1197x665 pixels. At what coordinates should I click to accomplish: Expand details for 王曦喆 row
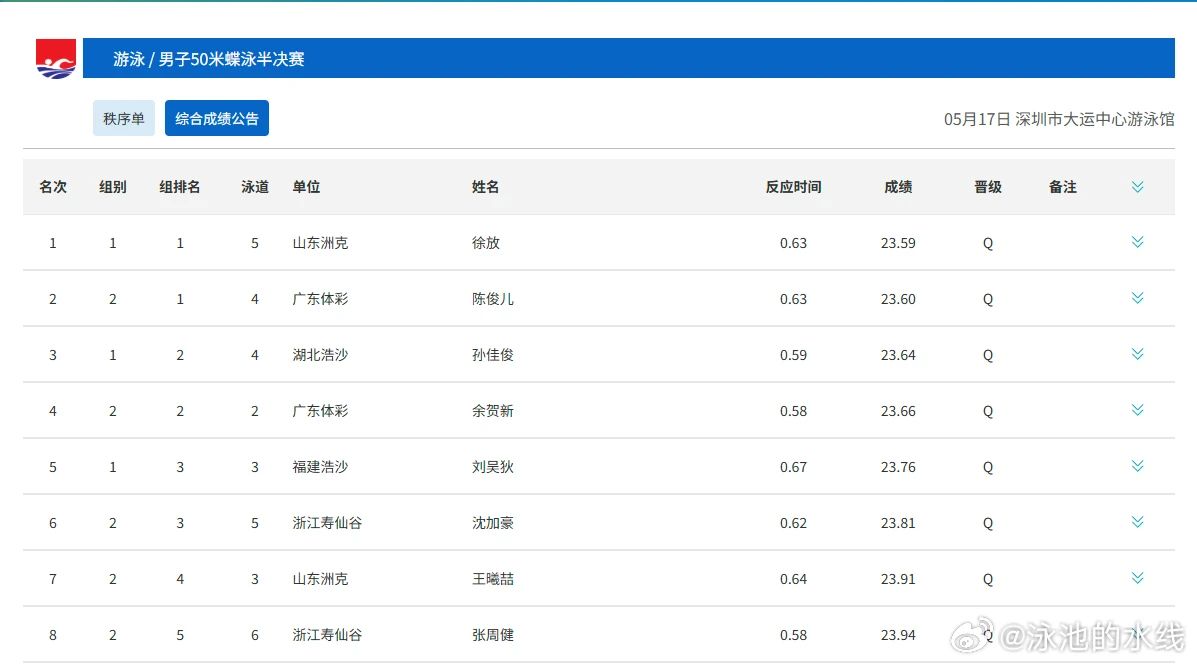pyautogui.click(x=1137, y=578)
